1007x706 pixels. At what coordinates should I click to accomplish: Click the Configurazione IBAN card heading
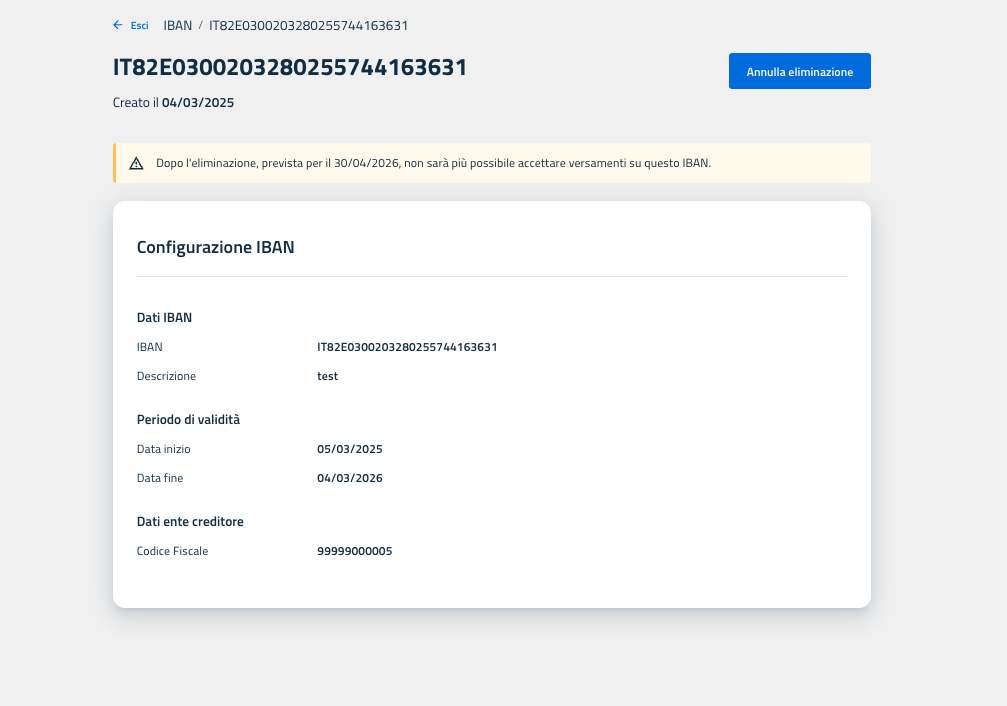tap(215, 247)
